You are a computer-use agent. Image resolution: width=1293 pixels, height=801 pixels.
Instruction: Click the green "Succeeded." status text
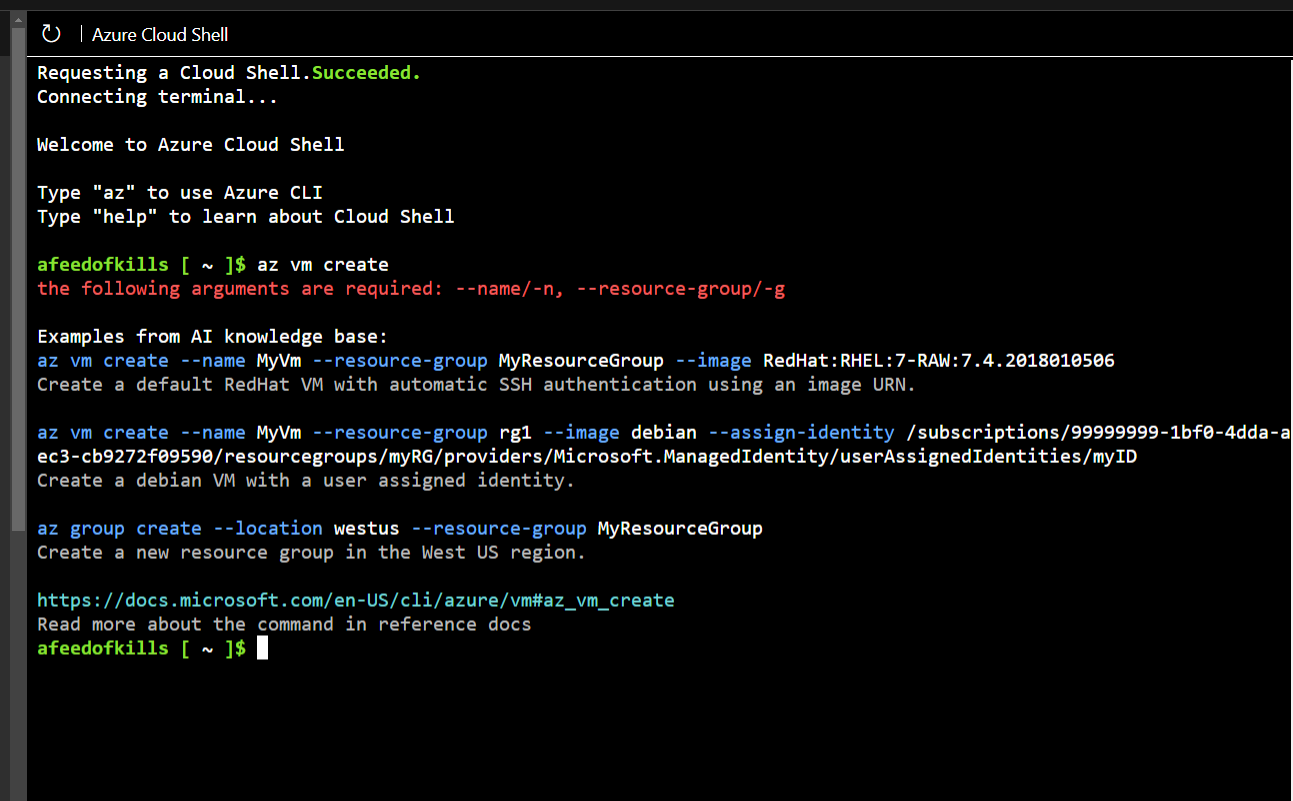[367, 72]
